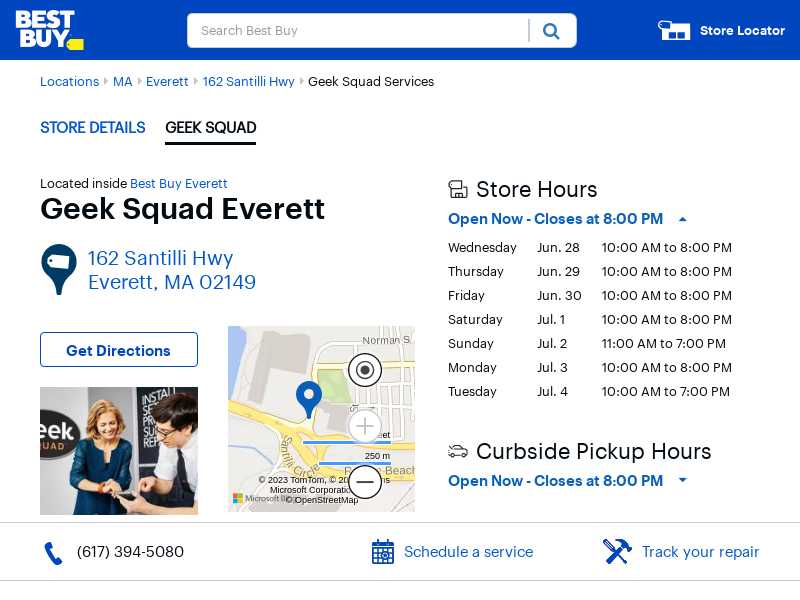Click the calendar schedule icon
Viewport: 800px width, 600px height.
click(x=383, y=552)
